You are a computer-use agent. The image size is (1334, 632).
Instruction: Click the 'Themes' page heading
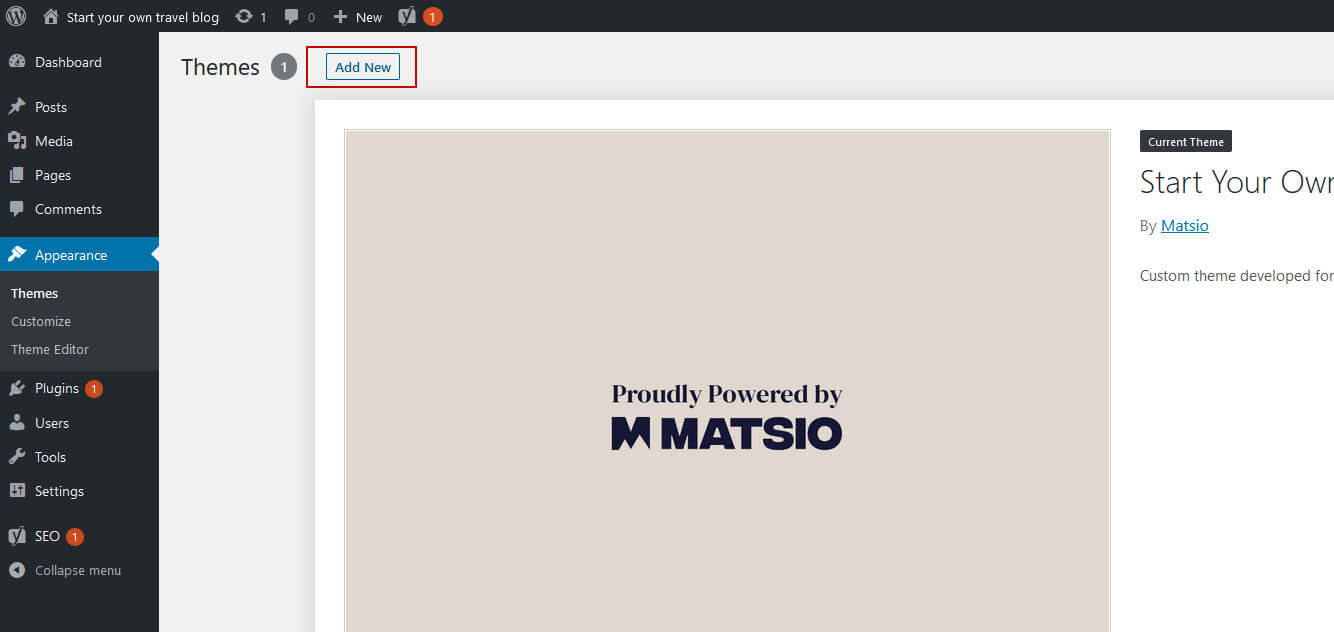(x=220, y=67)
